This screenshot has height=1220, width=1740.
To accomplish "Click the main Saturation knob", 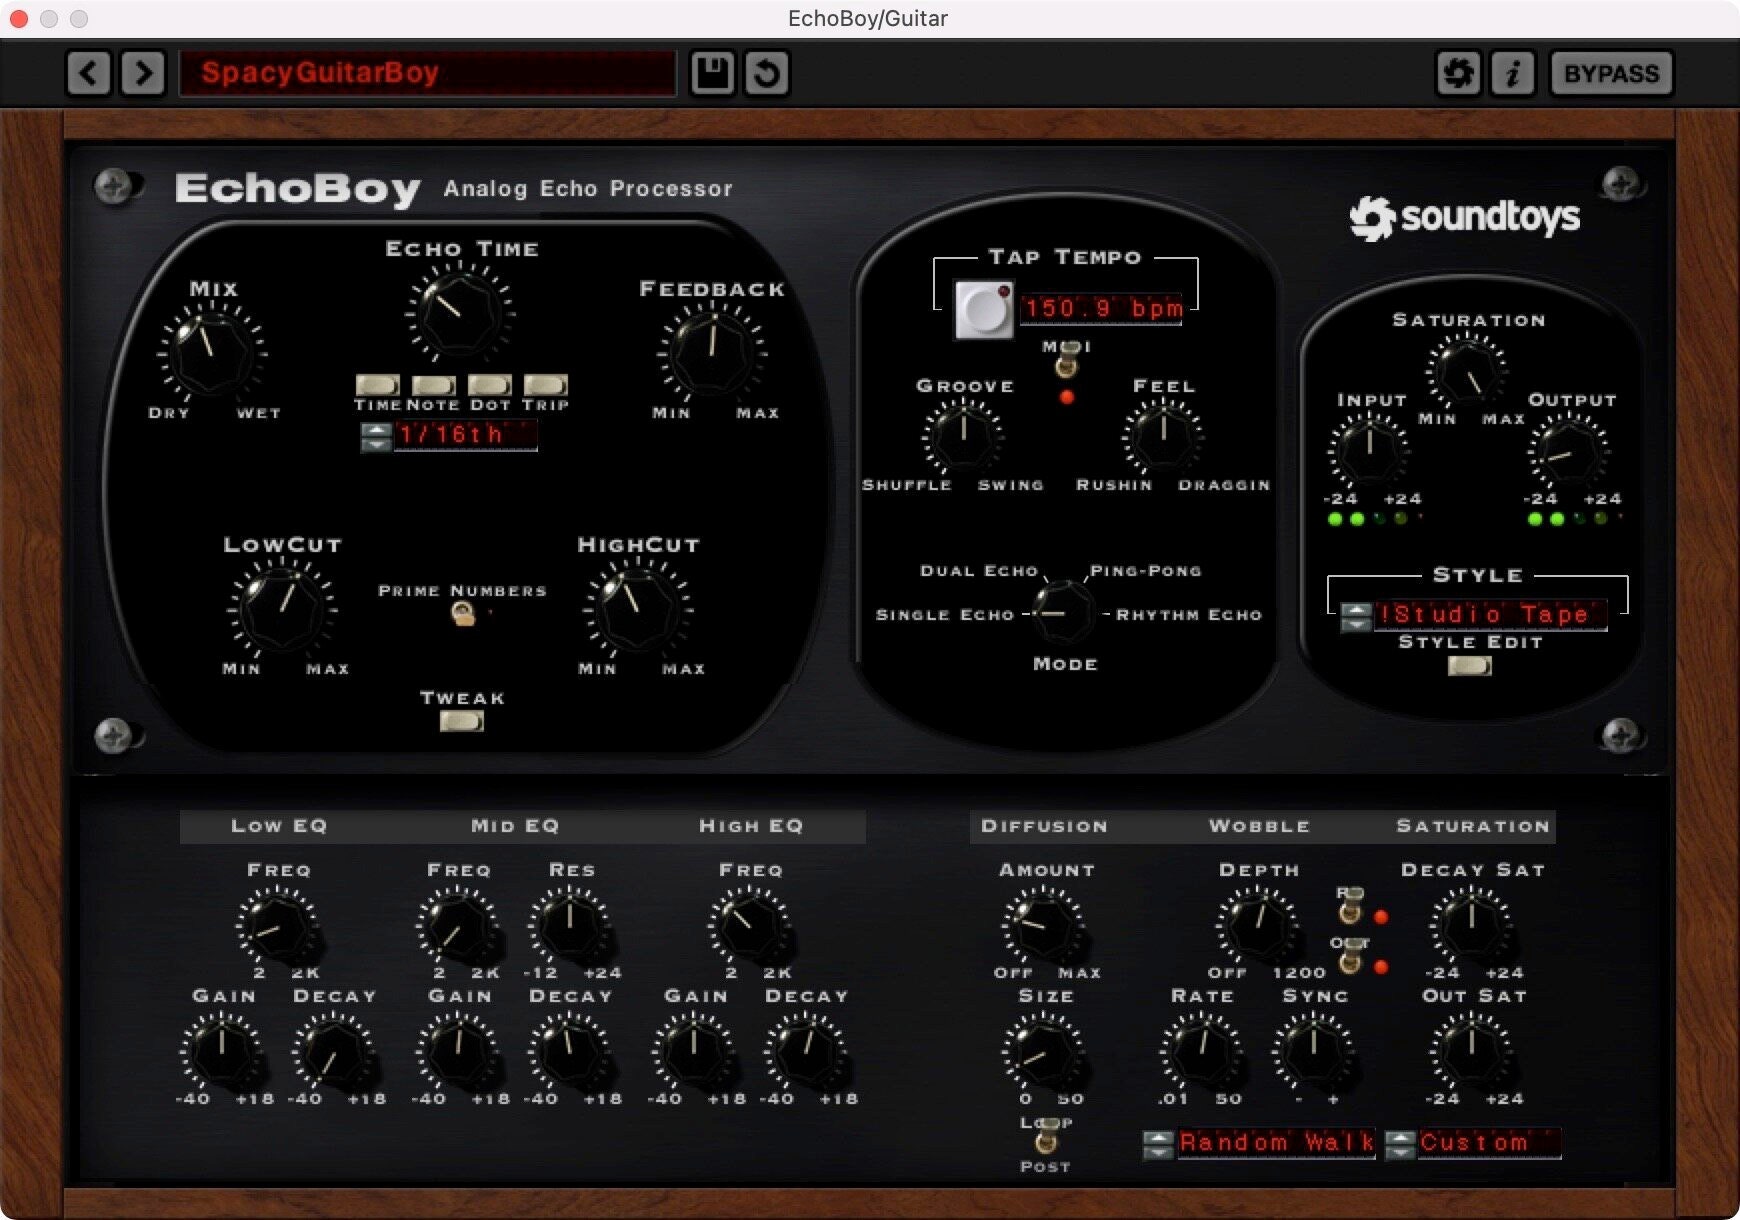I will (x=1467, y=373).
